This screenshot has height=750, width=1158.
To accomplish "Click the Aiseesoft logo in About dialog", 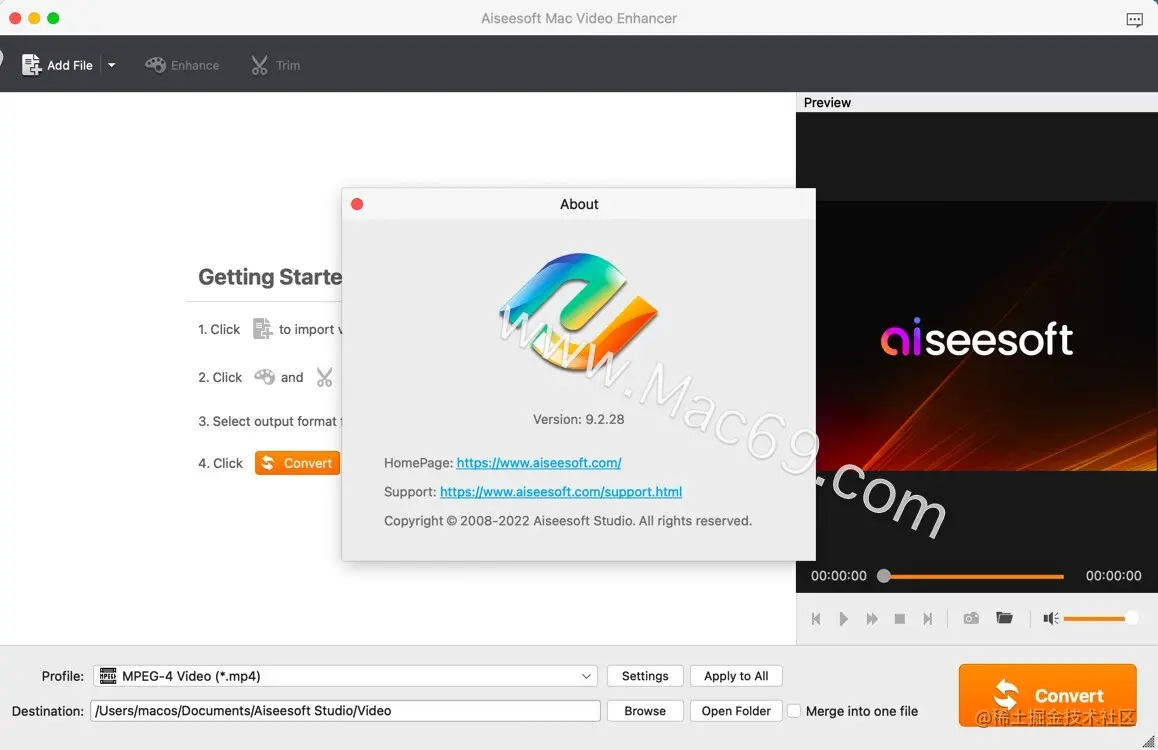I will pyautogui.click(x=578, y=312).
